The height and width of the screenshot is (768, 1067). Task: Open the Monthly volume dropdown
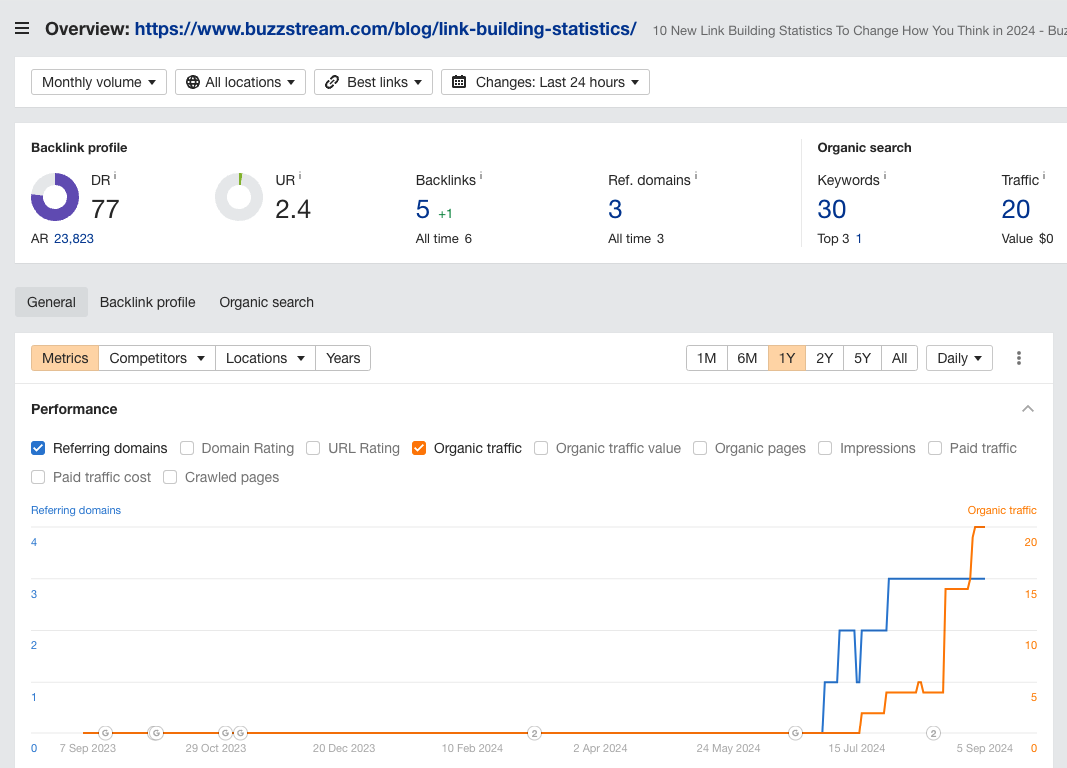[98, 82]
